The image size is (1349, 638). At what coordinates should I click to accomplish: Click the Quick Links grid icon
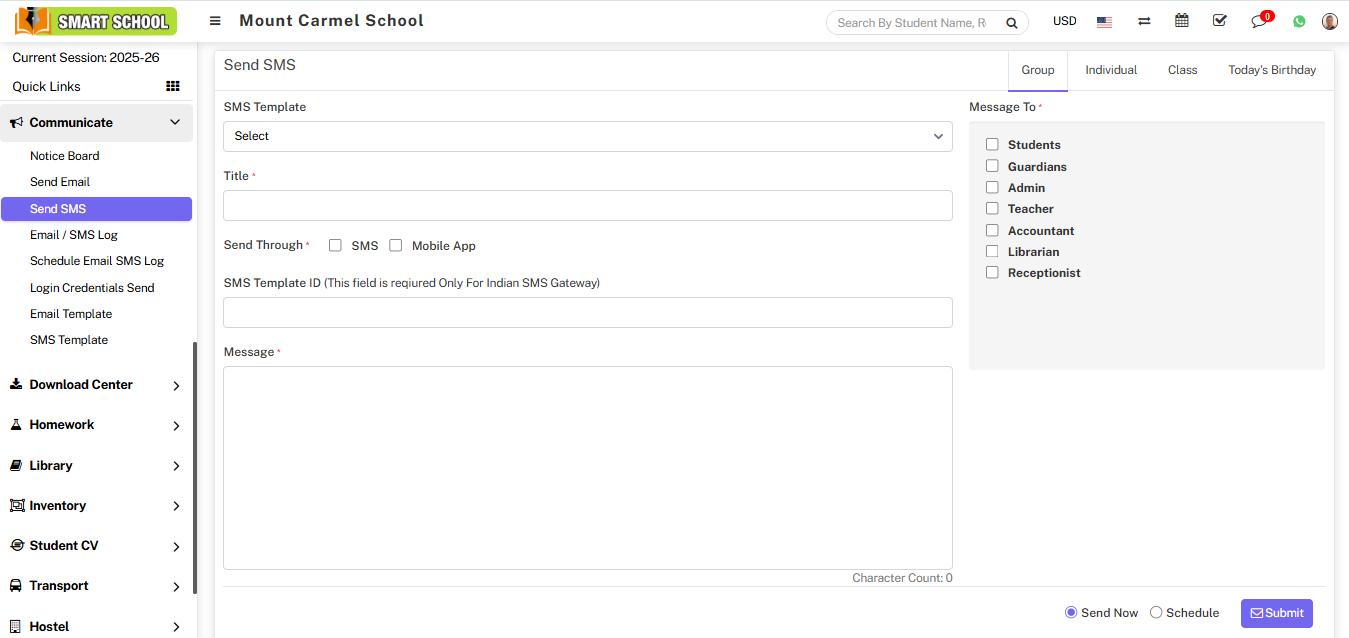(172, 87)
